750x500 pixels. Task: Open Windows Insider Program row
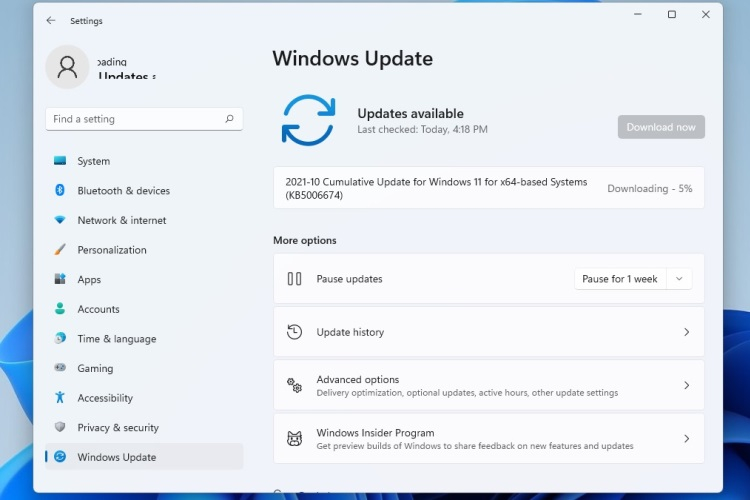coord(488,438)
